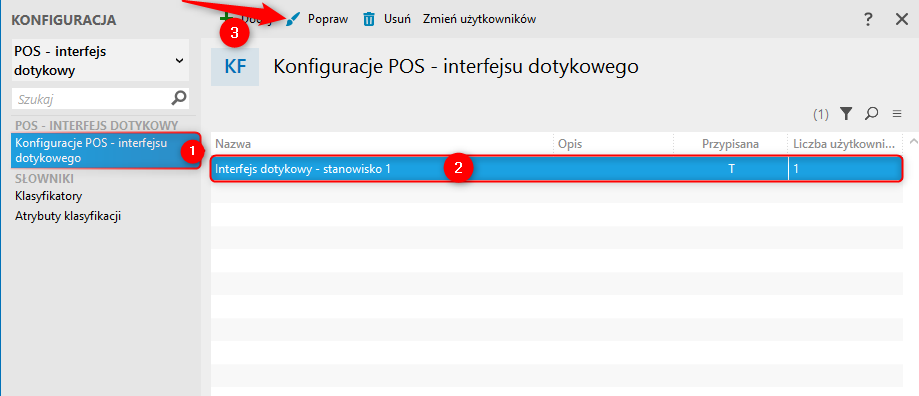Viewport: 919px width, 396px height.
Task: Click the magnifier search icon above table
Action: pos(872,114)
